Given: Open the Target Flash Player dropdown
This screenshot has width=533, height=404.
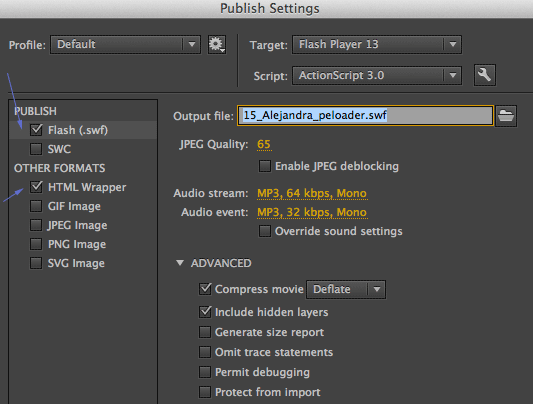Looking at the screenshot, I should point(377,45).
